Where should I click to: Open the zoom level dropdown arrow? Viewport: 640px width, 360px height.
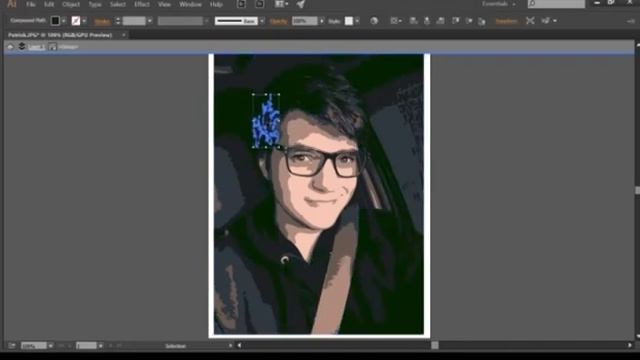pyautogui.click(x=51, y=346)
